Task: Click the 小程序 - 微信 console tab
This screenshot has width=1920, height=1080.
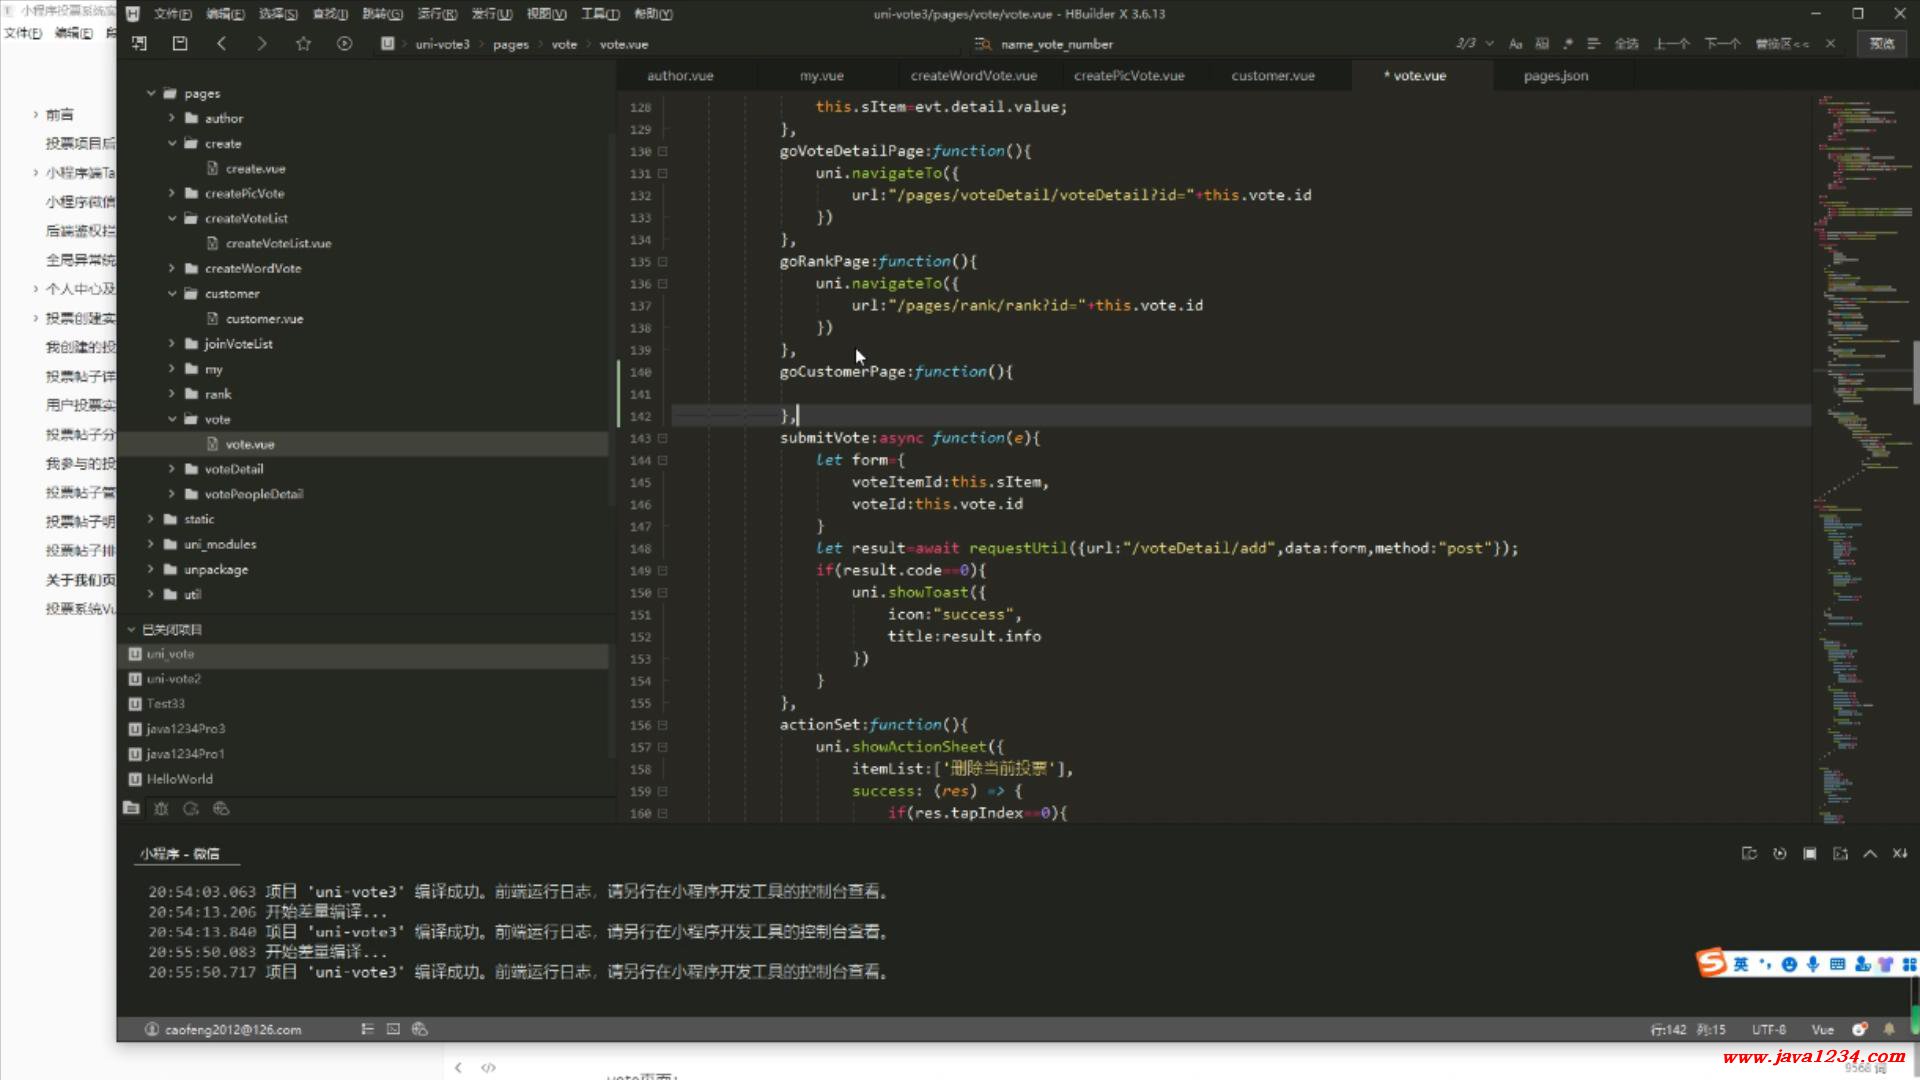Action: pos(180,853)
